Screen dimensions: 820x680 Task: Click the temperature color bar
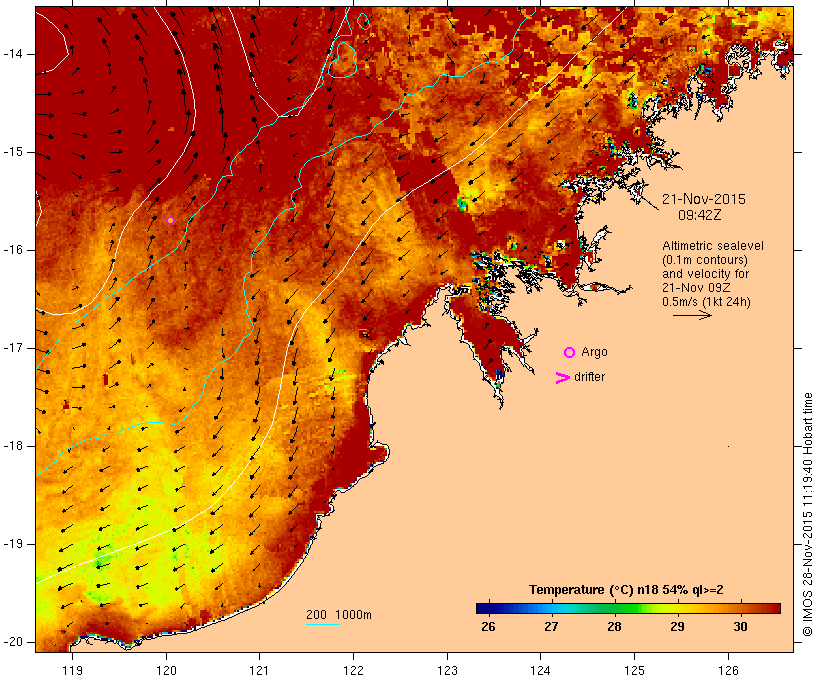(628, 608)
